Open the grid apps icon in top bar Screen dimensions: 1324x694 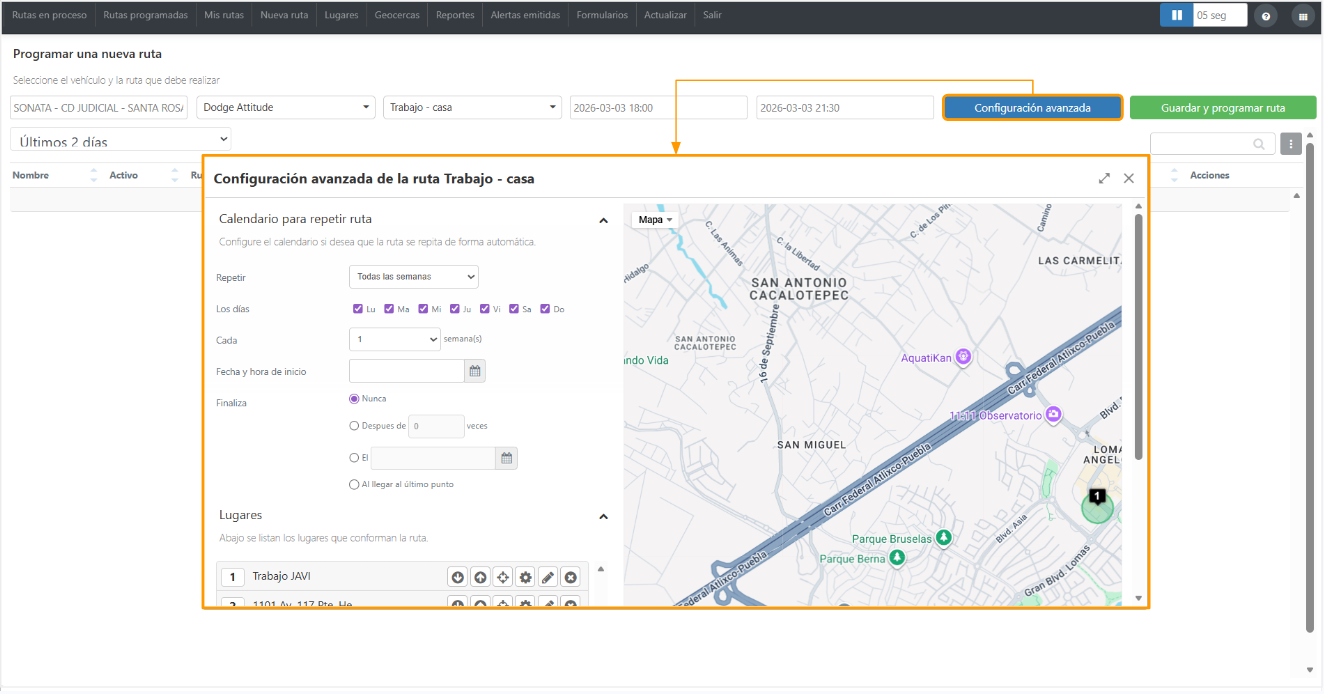pos(1303,16)
